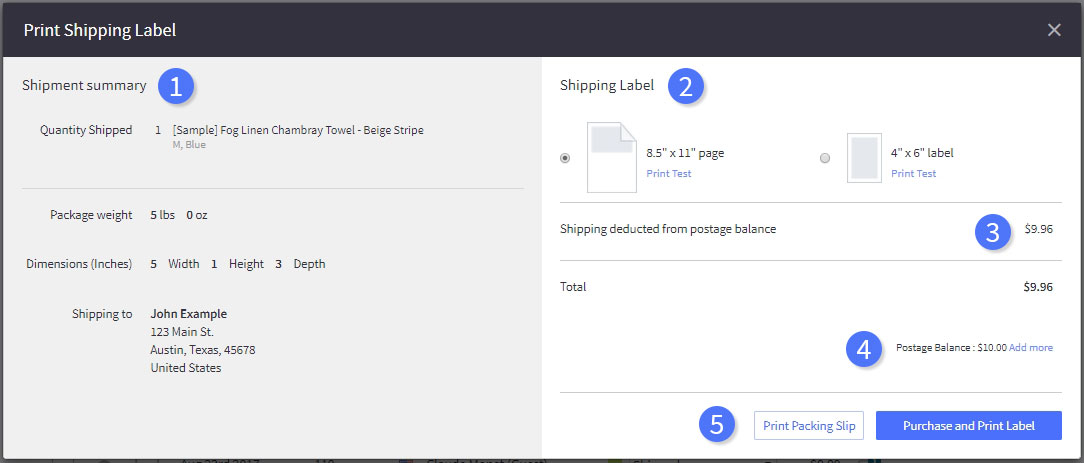The image size is (1084, 463).
Task: Click the Dimensions (Inches) label
Action: tap(79, 264)
